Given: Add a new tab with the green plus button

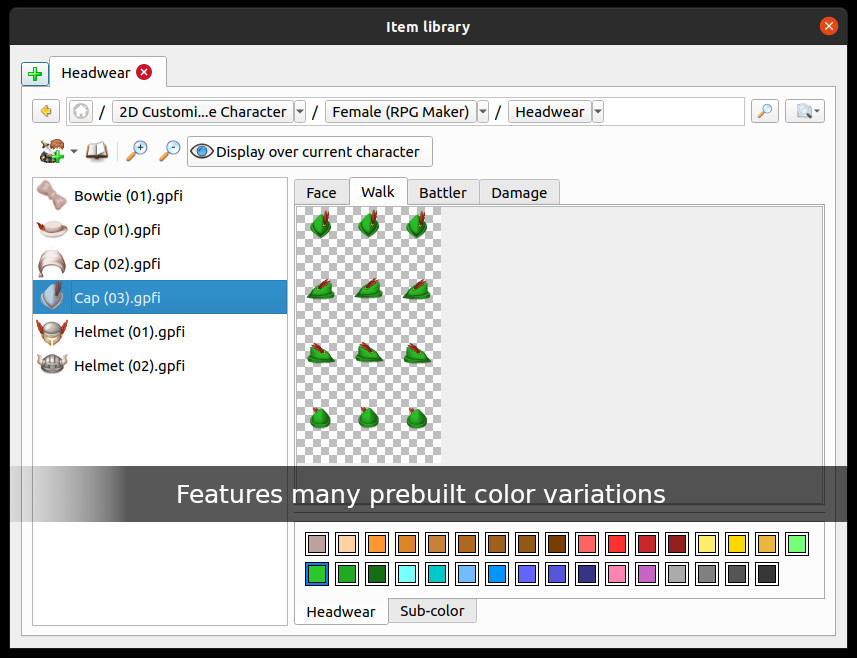Looking at the screenshot, I should point(35,72).
